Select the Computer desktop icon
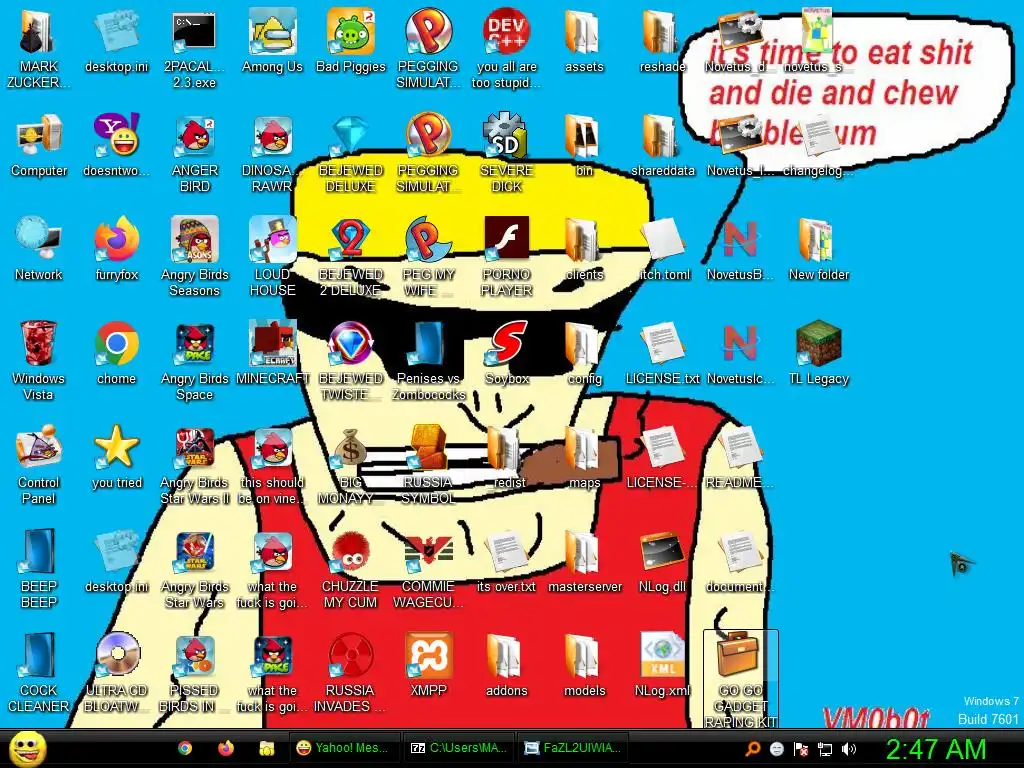Screen dimensions: 1024x768 coord(39,145)
